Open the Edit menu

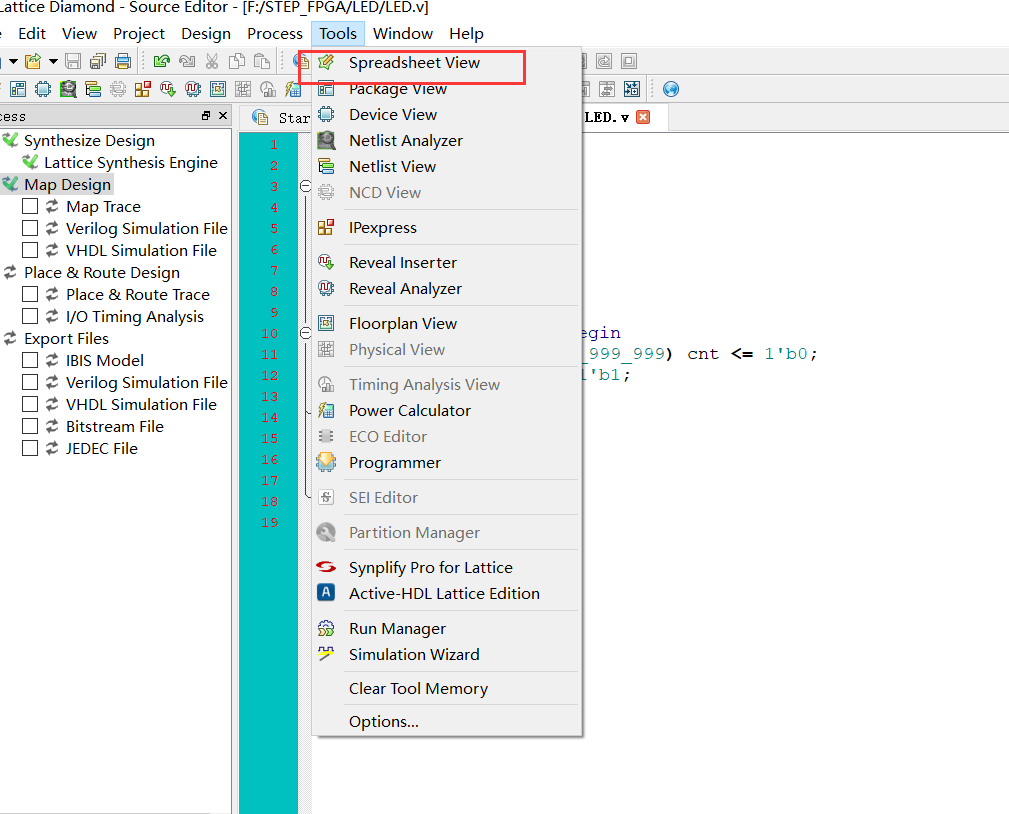click(x=32, y=33)
